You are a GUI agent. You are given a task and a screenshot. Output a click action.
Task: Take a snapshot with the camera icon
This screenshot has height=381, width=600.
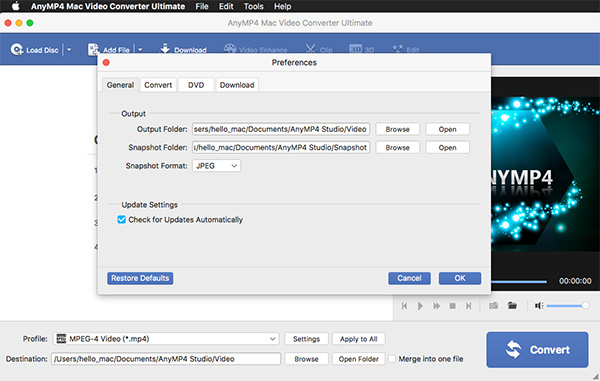pyautogui.click(x=494, y=305)
